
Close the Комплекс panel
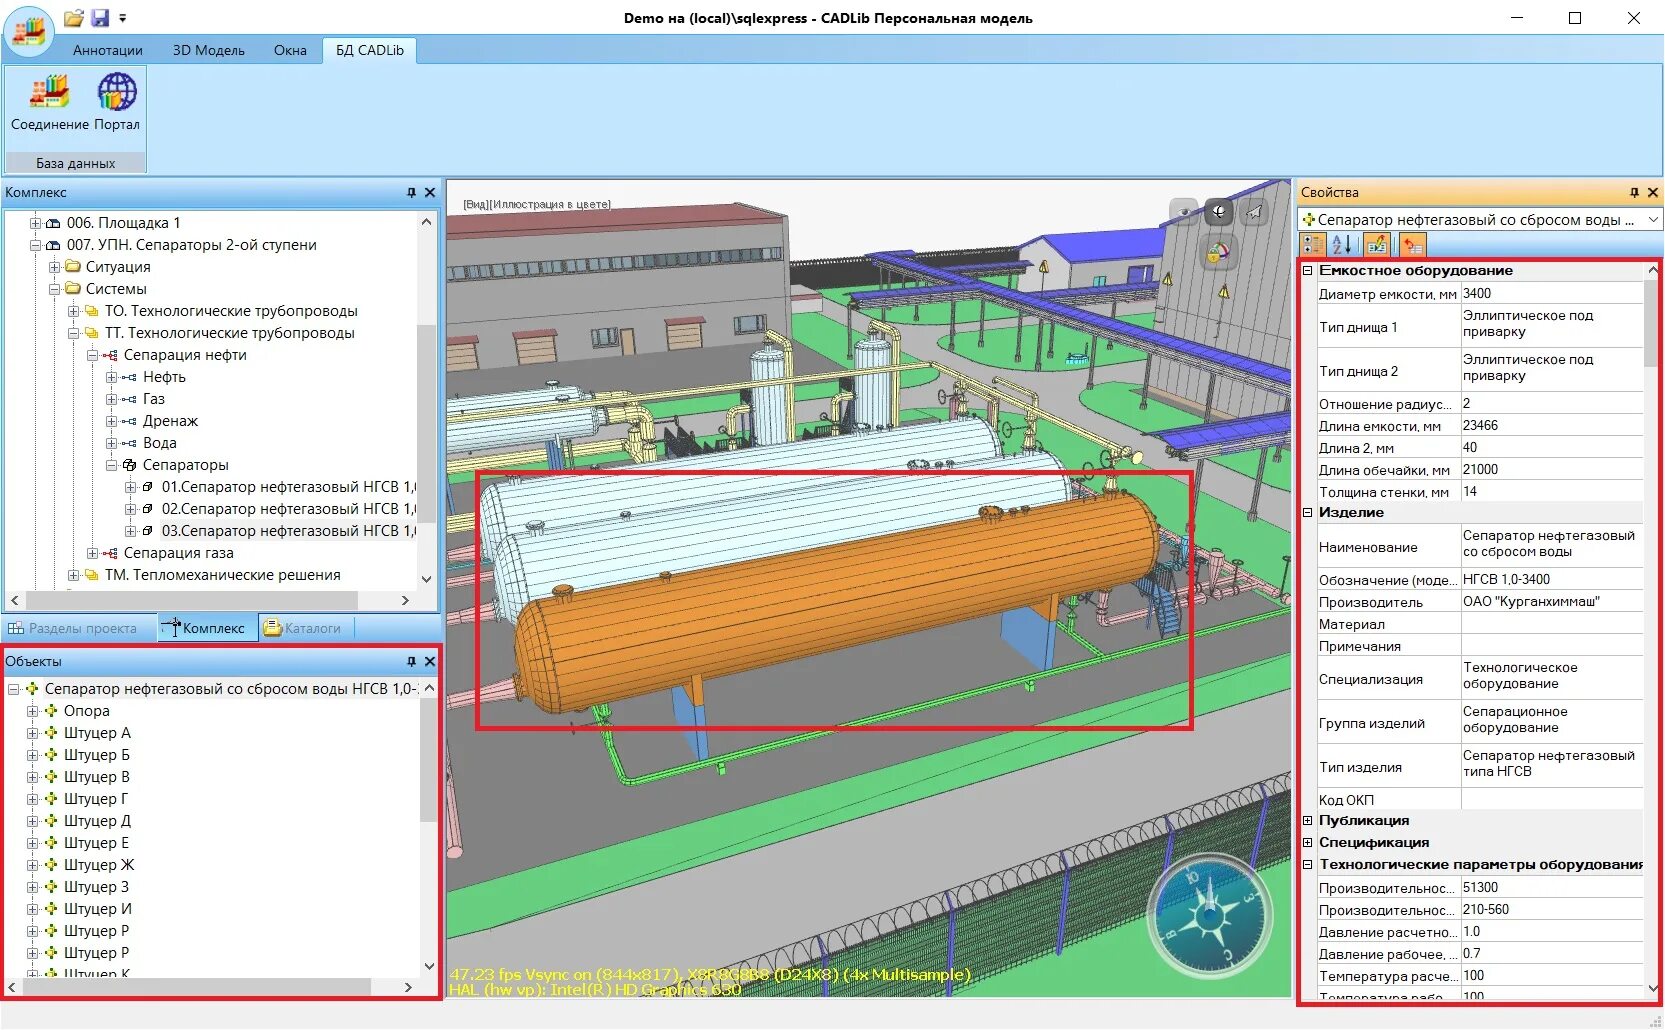(430, 192)
